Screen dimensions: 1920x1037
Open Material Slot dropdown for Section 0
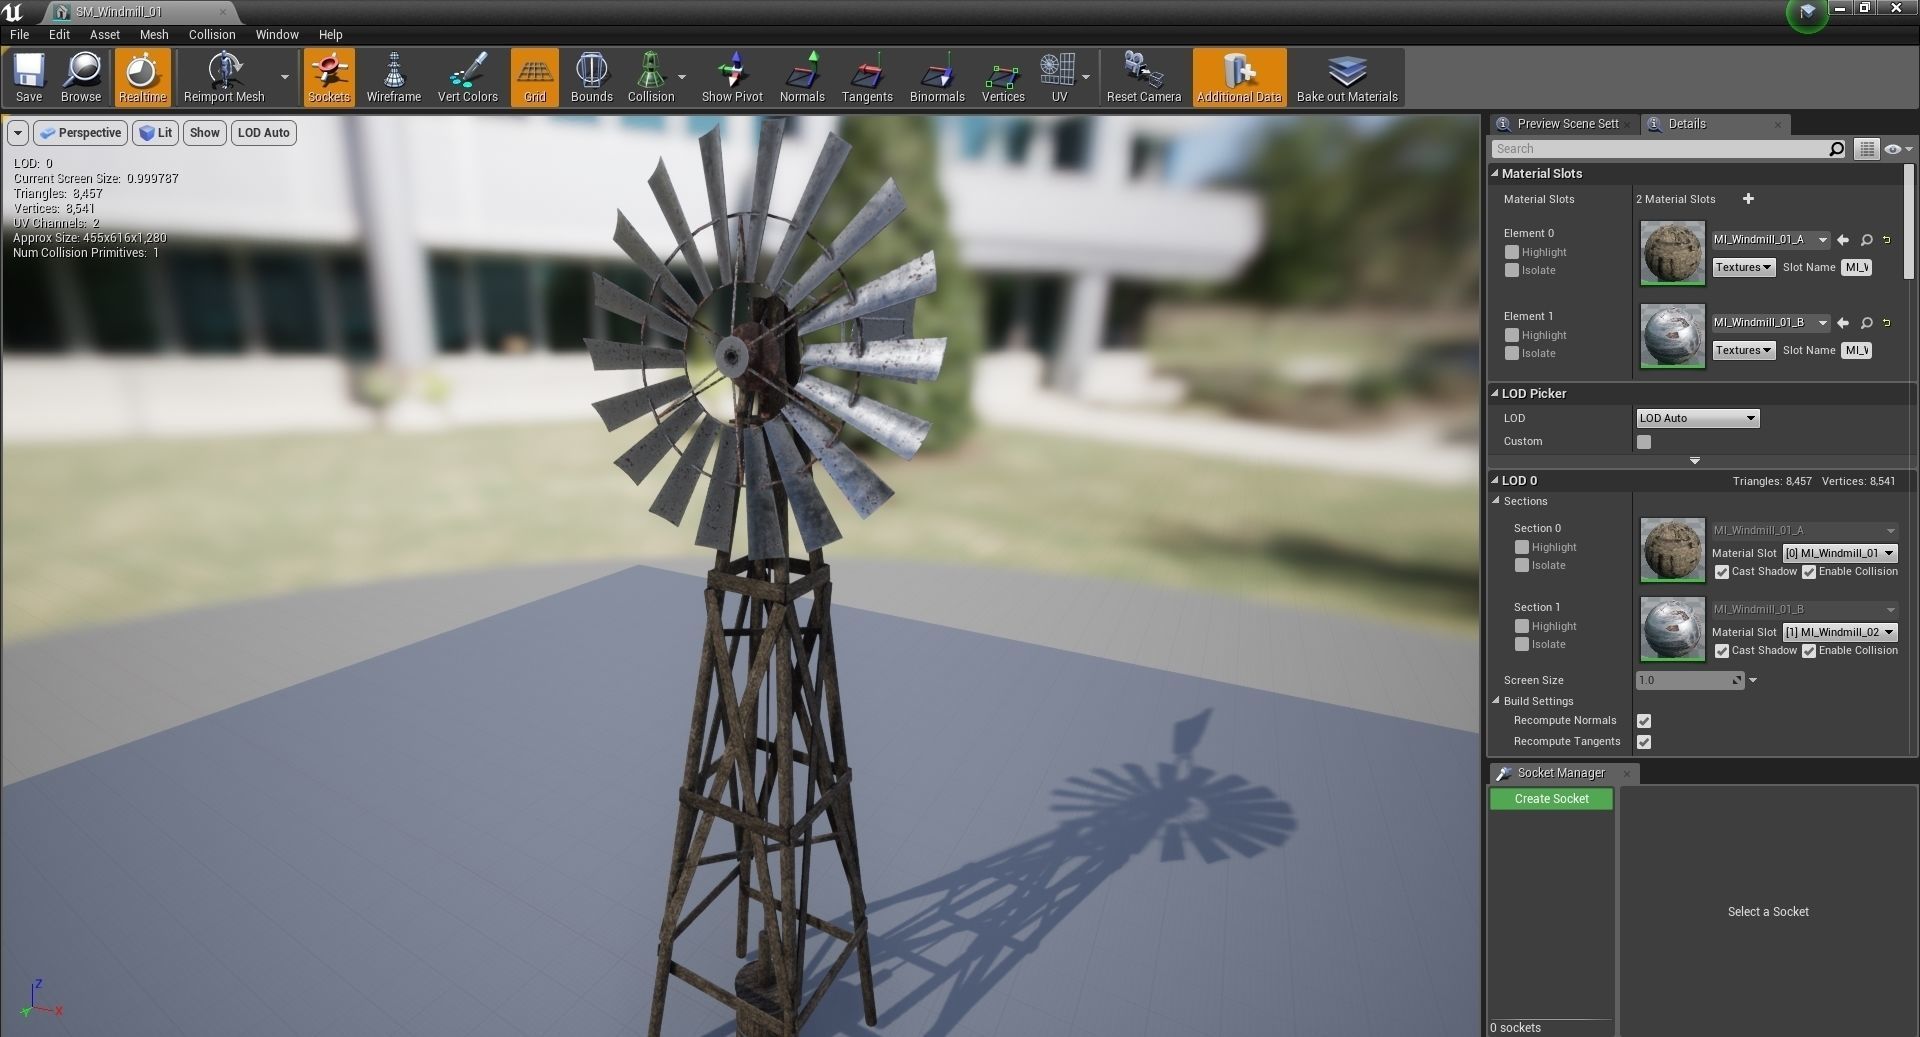tap(1839, 553)
